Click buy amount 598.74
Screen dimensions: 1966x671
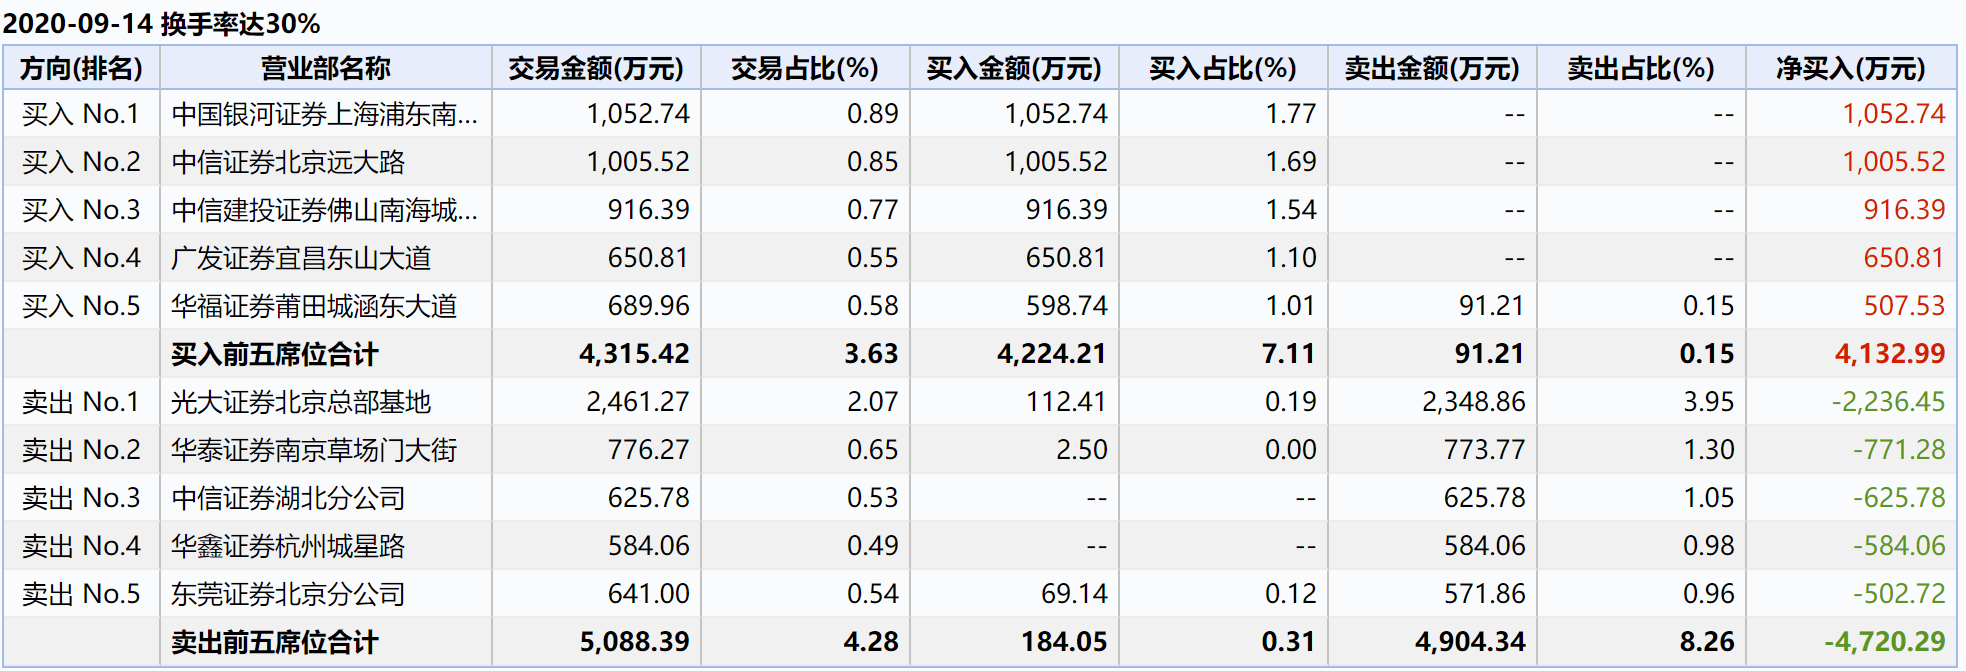point(1067,306)
